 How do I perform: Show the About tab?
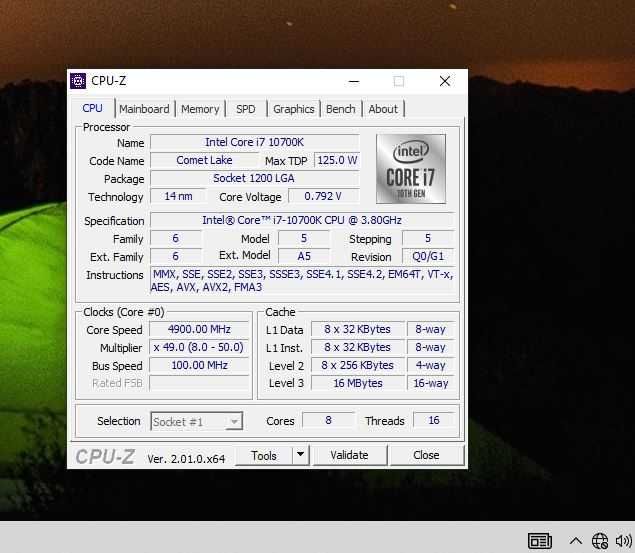pyautogui.click(x=383, y=109)
